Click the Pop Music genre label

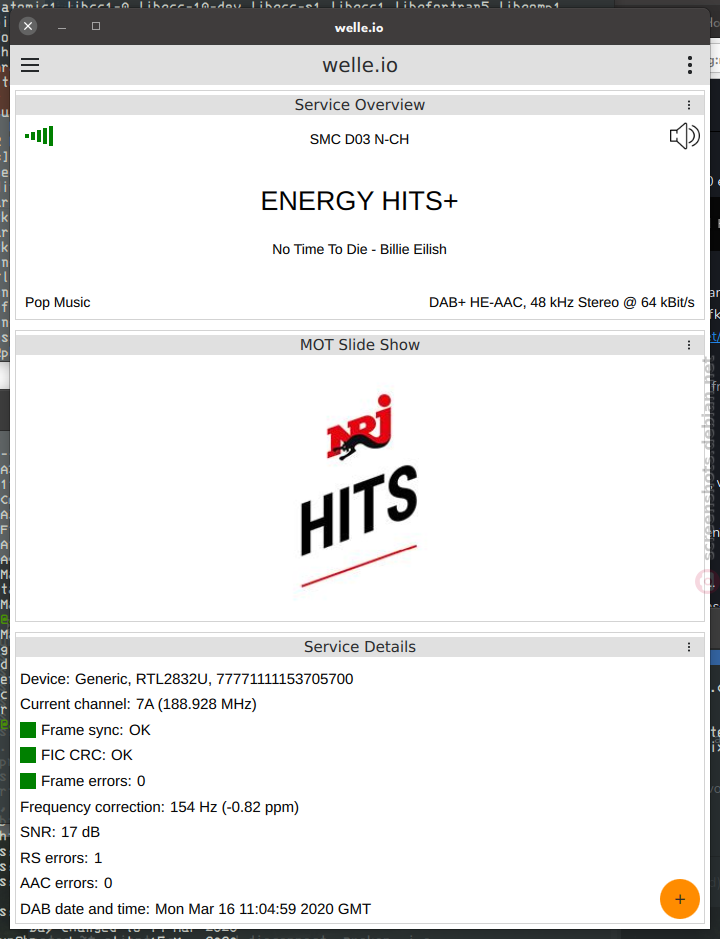point(58,302)
